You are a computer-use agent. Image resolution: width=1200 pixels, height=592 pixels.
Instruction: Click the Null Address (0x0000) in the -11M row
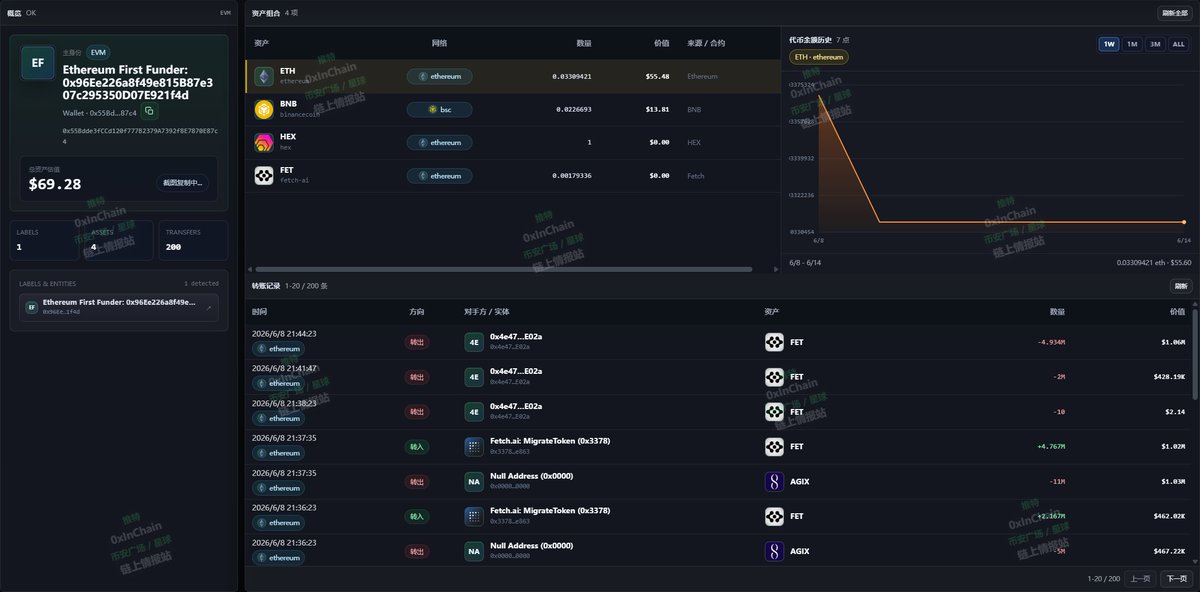click(x=531, y=476)
